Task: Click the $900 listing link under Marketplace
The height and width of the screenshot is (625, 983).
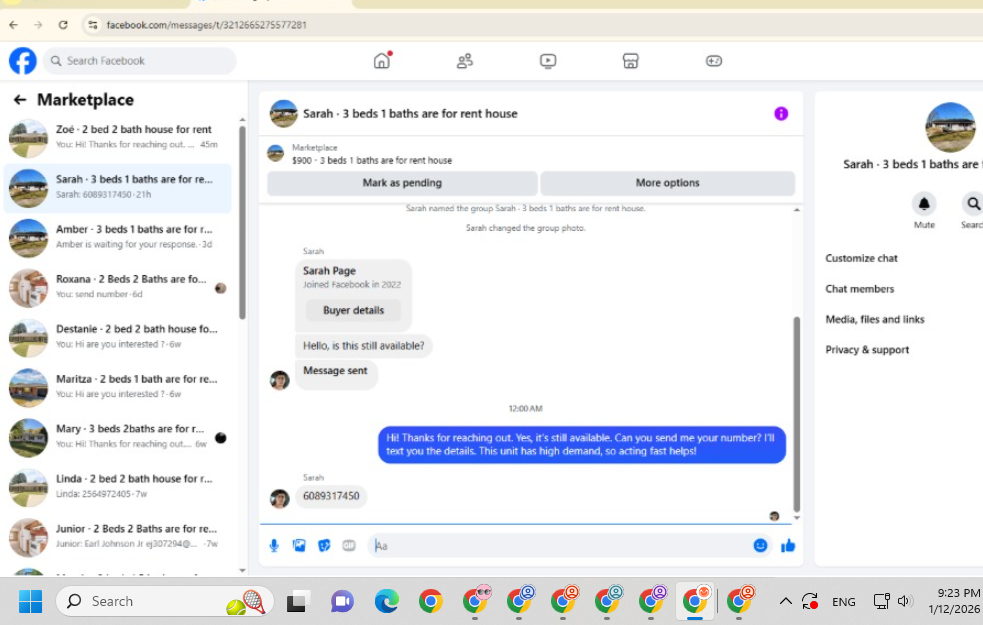Action: pos(372,160)
